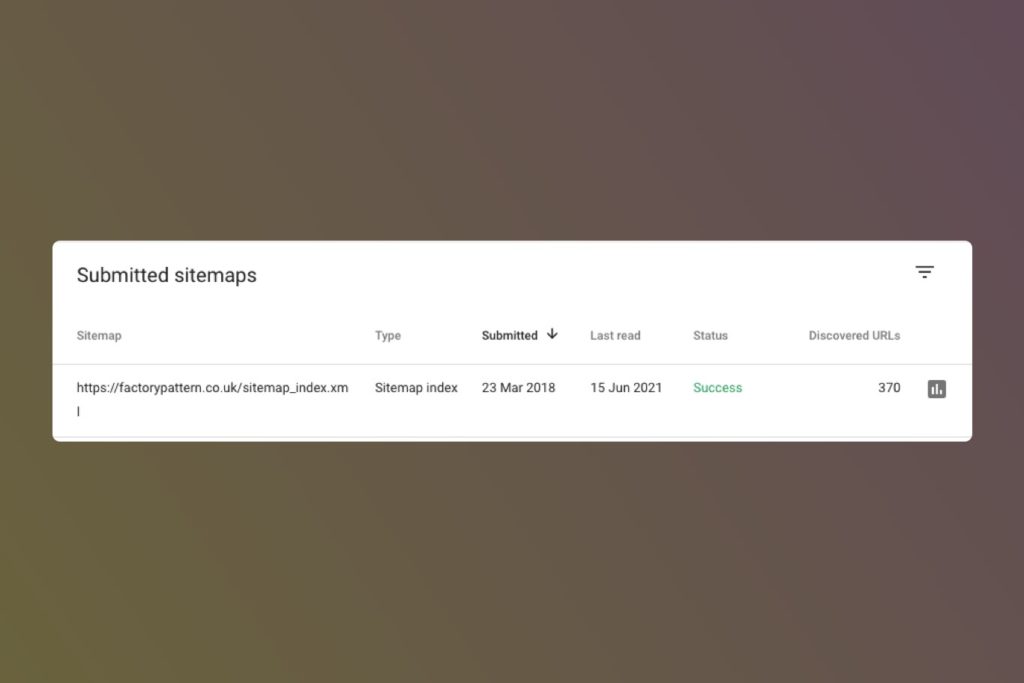Click the Status column header
Screen dimensions: 1024x683
(x=710, y=335)
